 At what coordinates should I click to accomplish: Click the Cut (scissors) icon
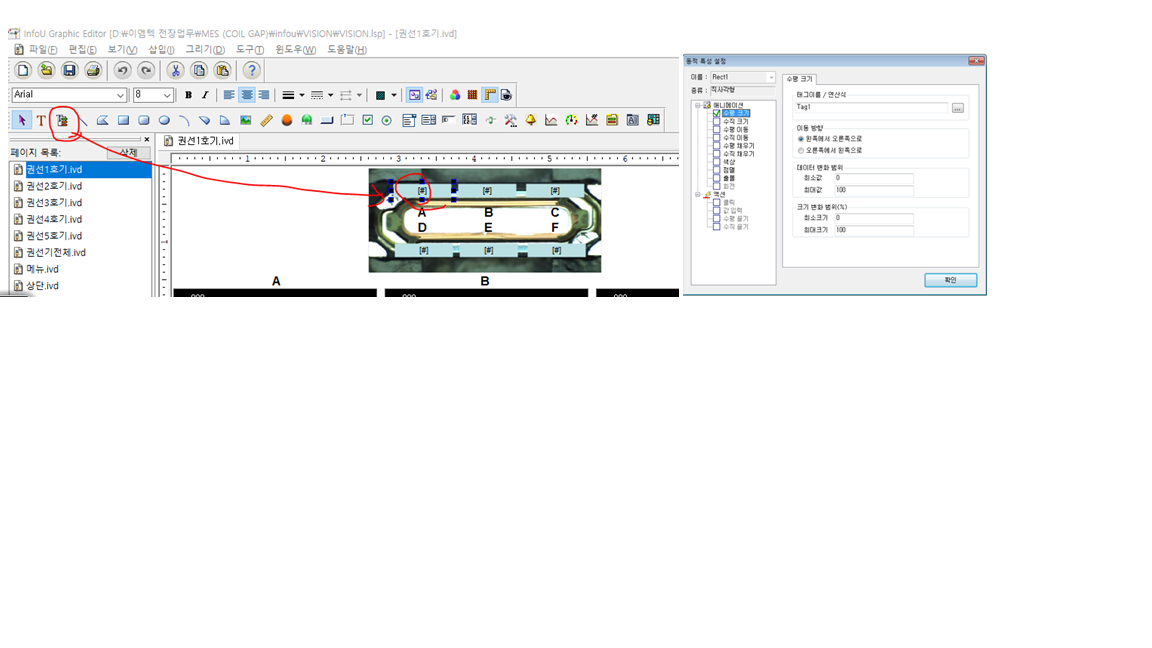click(x=175, y=70)
